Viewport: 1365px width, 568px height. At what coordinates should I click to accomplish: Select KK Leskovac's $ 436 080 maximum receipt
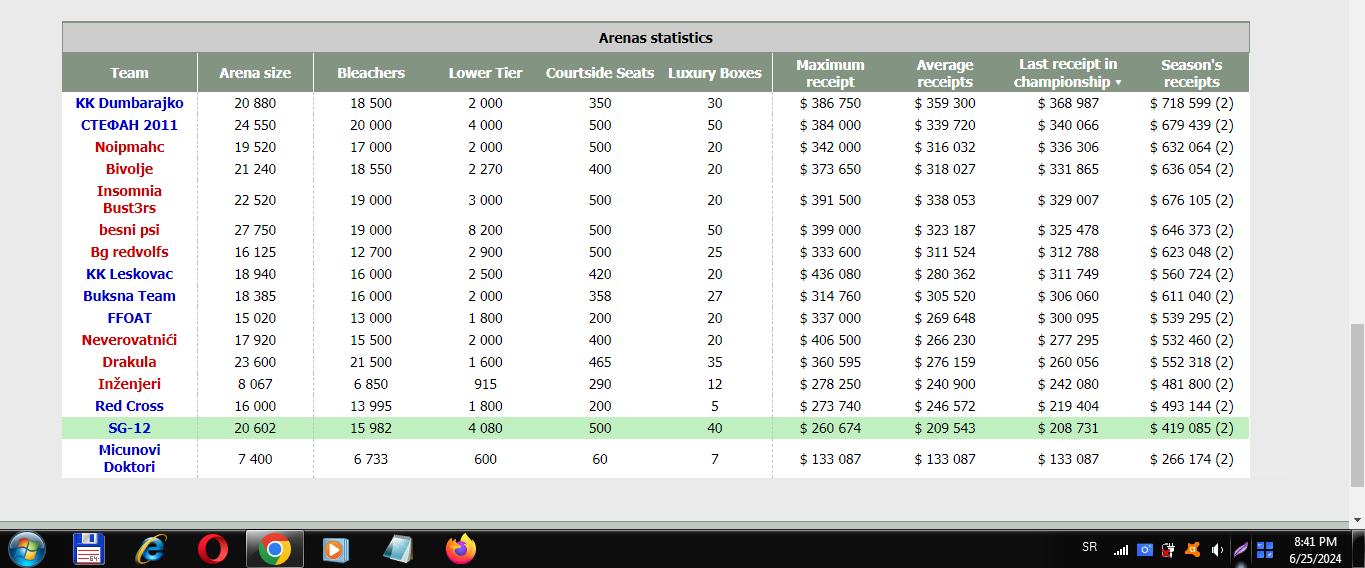point(830,274)
